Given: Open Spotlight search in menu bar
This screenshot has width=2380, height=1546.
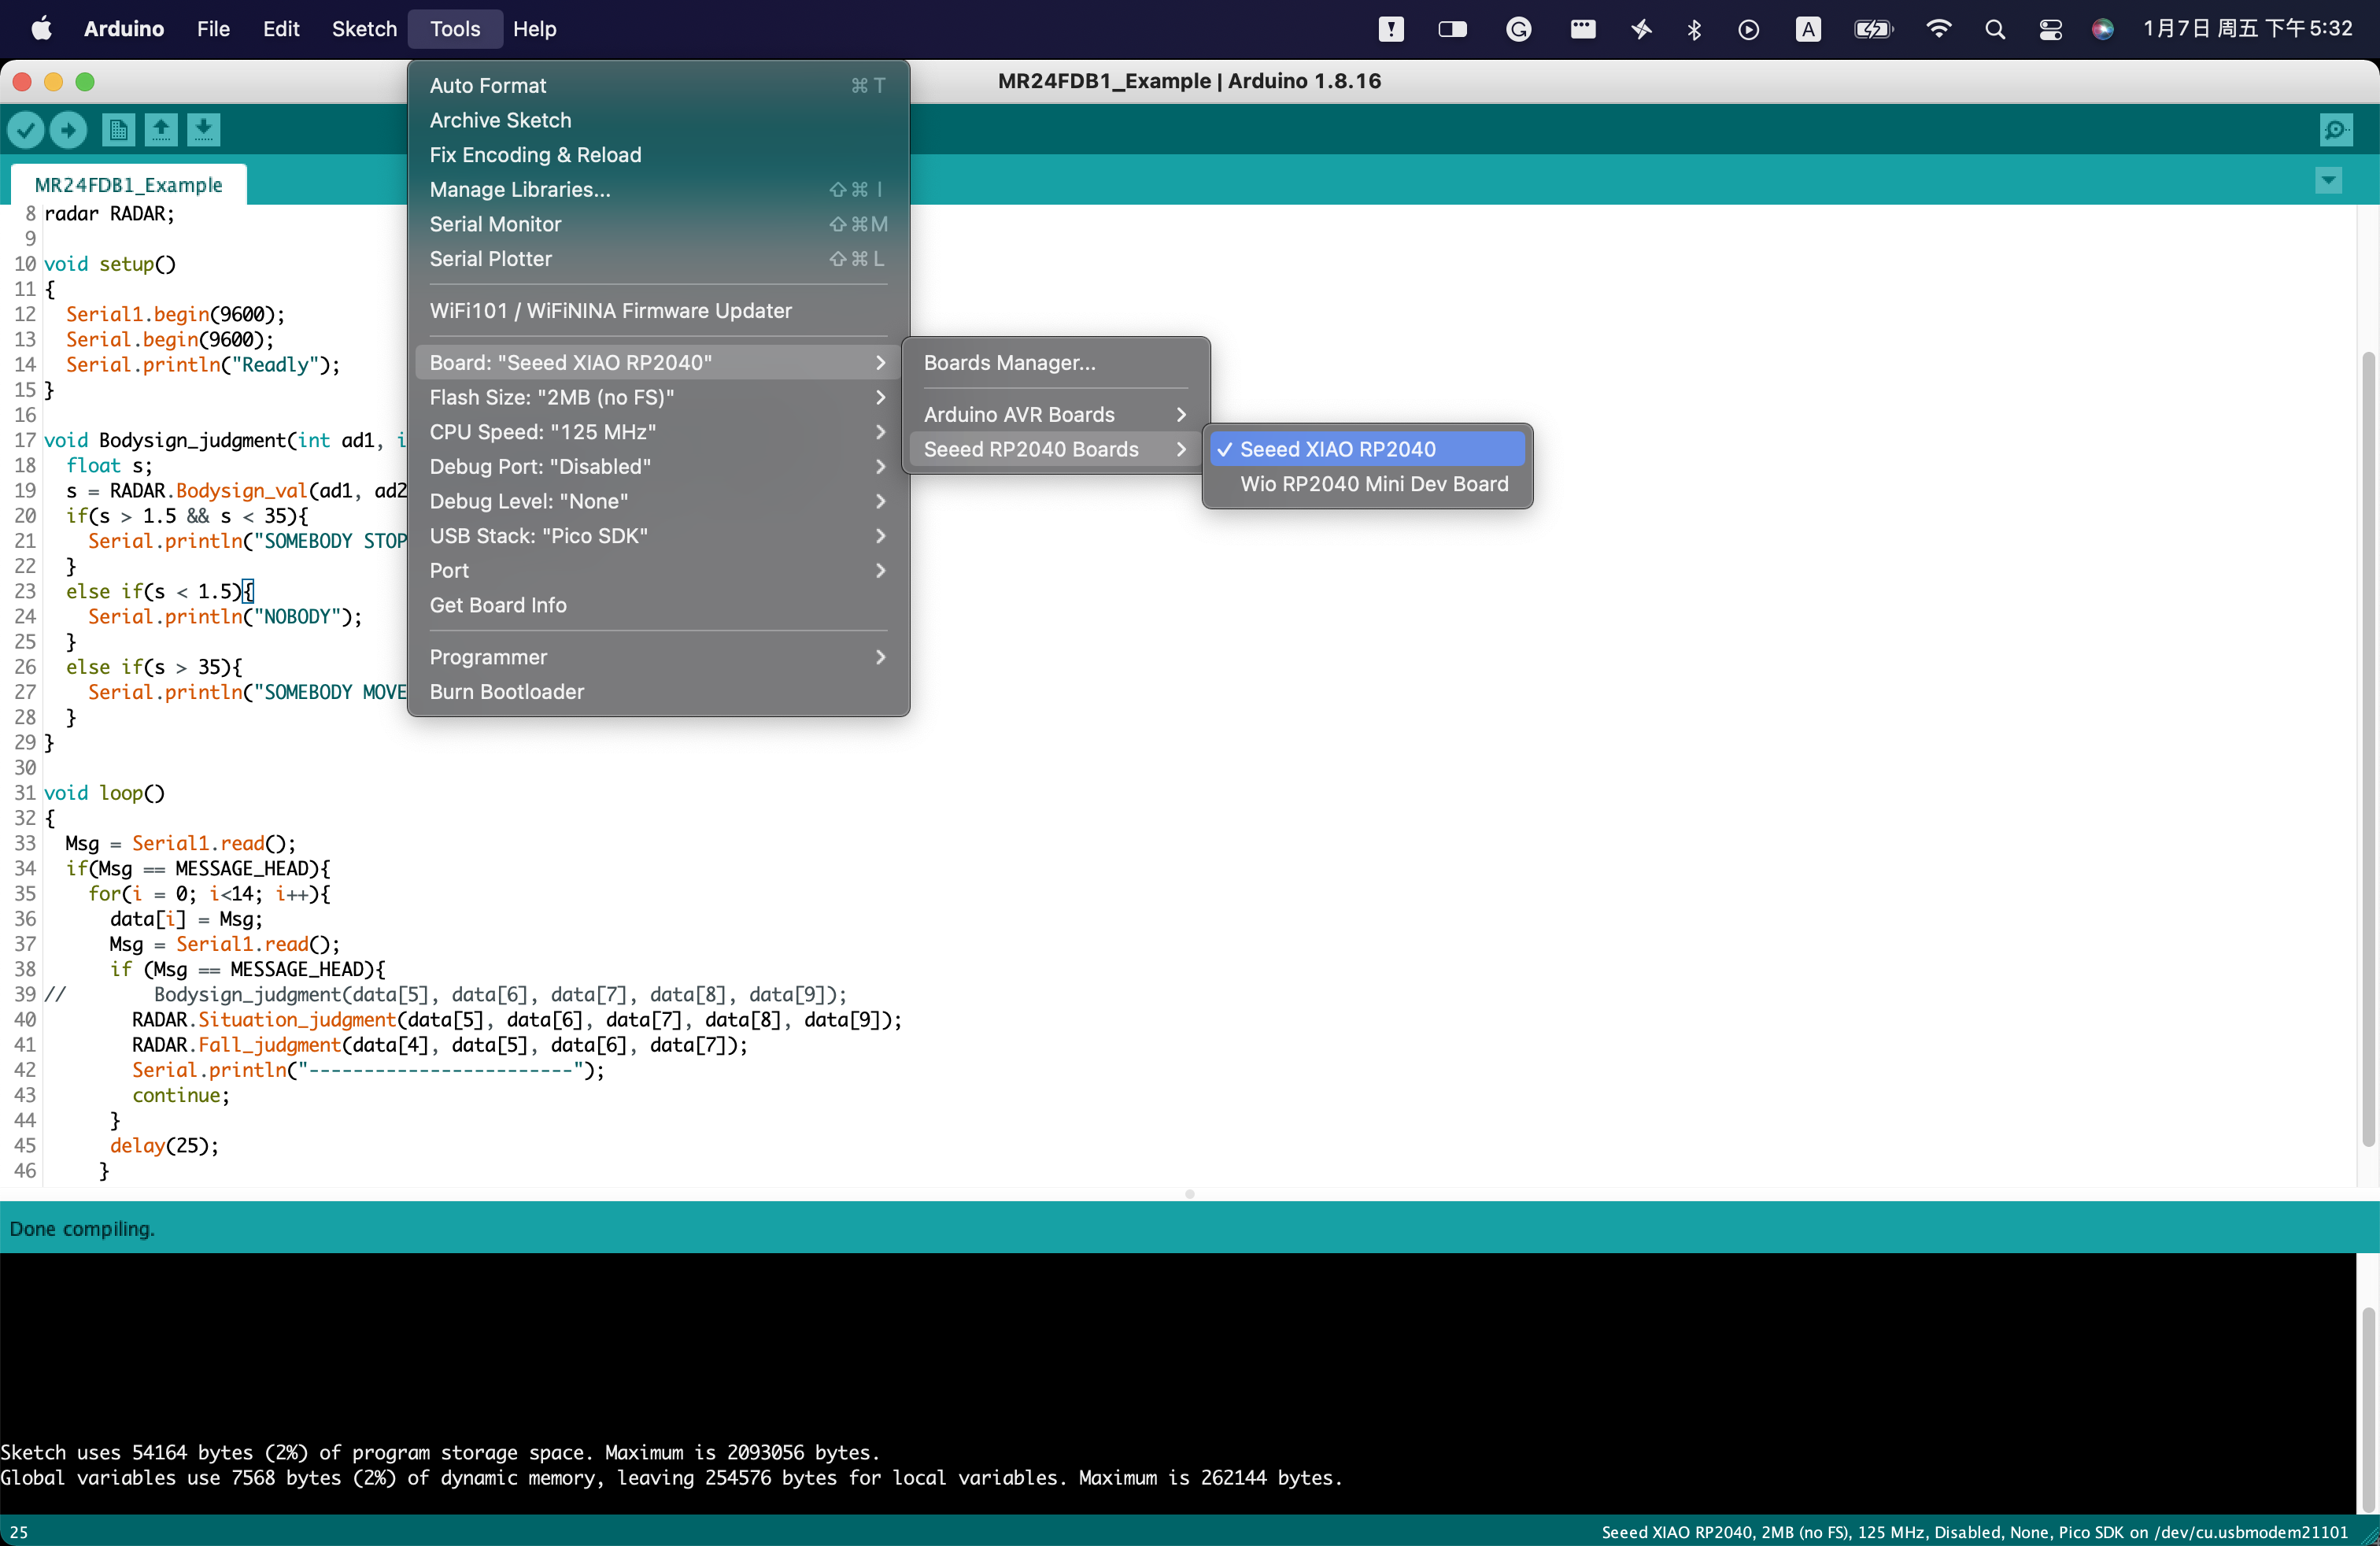Looking at the screenshot, I should pyautogui.click(x=1994, y=29).
